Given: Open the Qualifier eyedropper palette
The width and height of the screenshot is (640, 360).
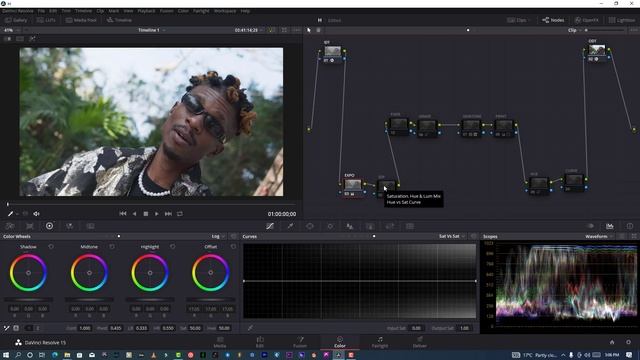Looking at the screenshot, I should [x=290, y=226].
